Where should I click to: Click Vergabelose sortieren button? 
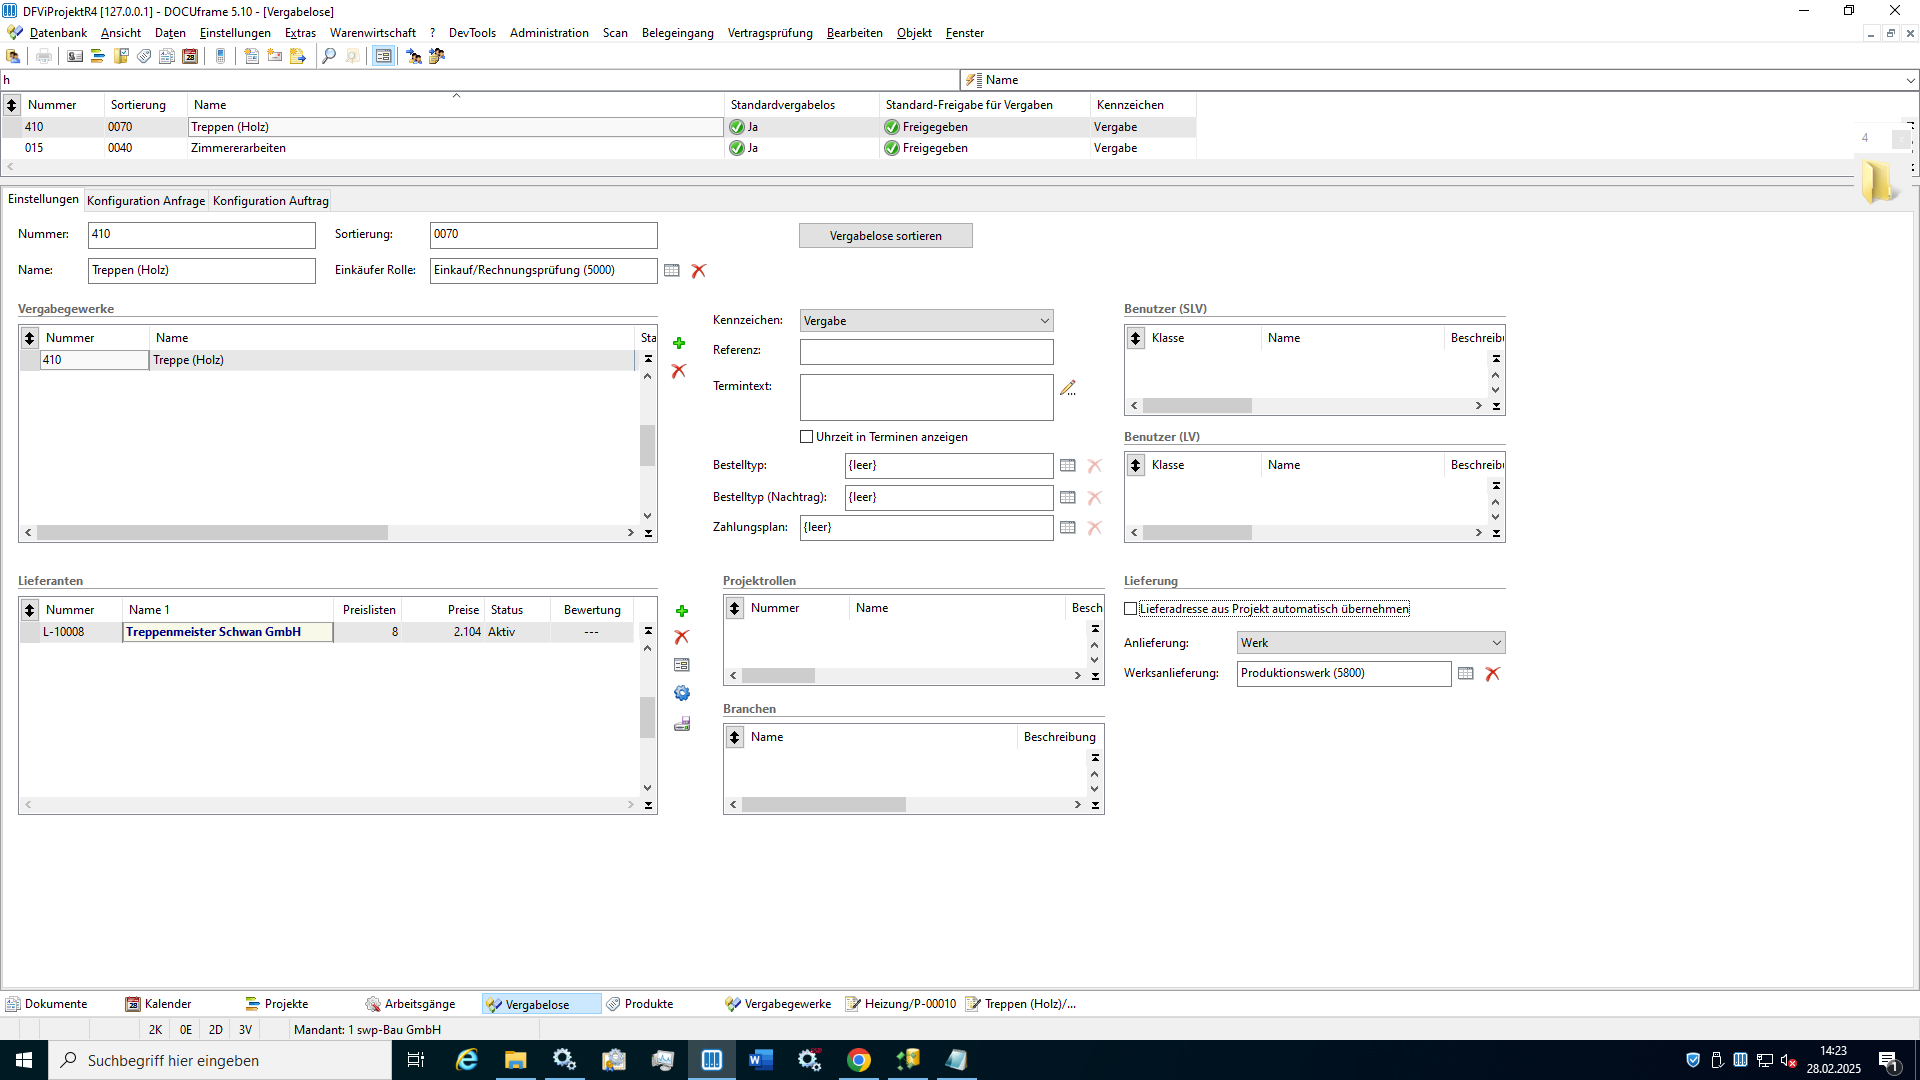886,236
